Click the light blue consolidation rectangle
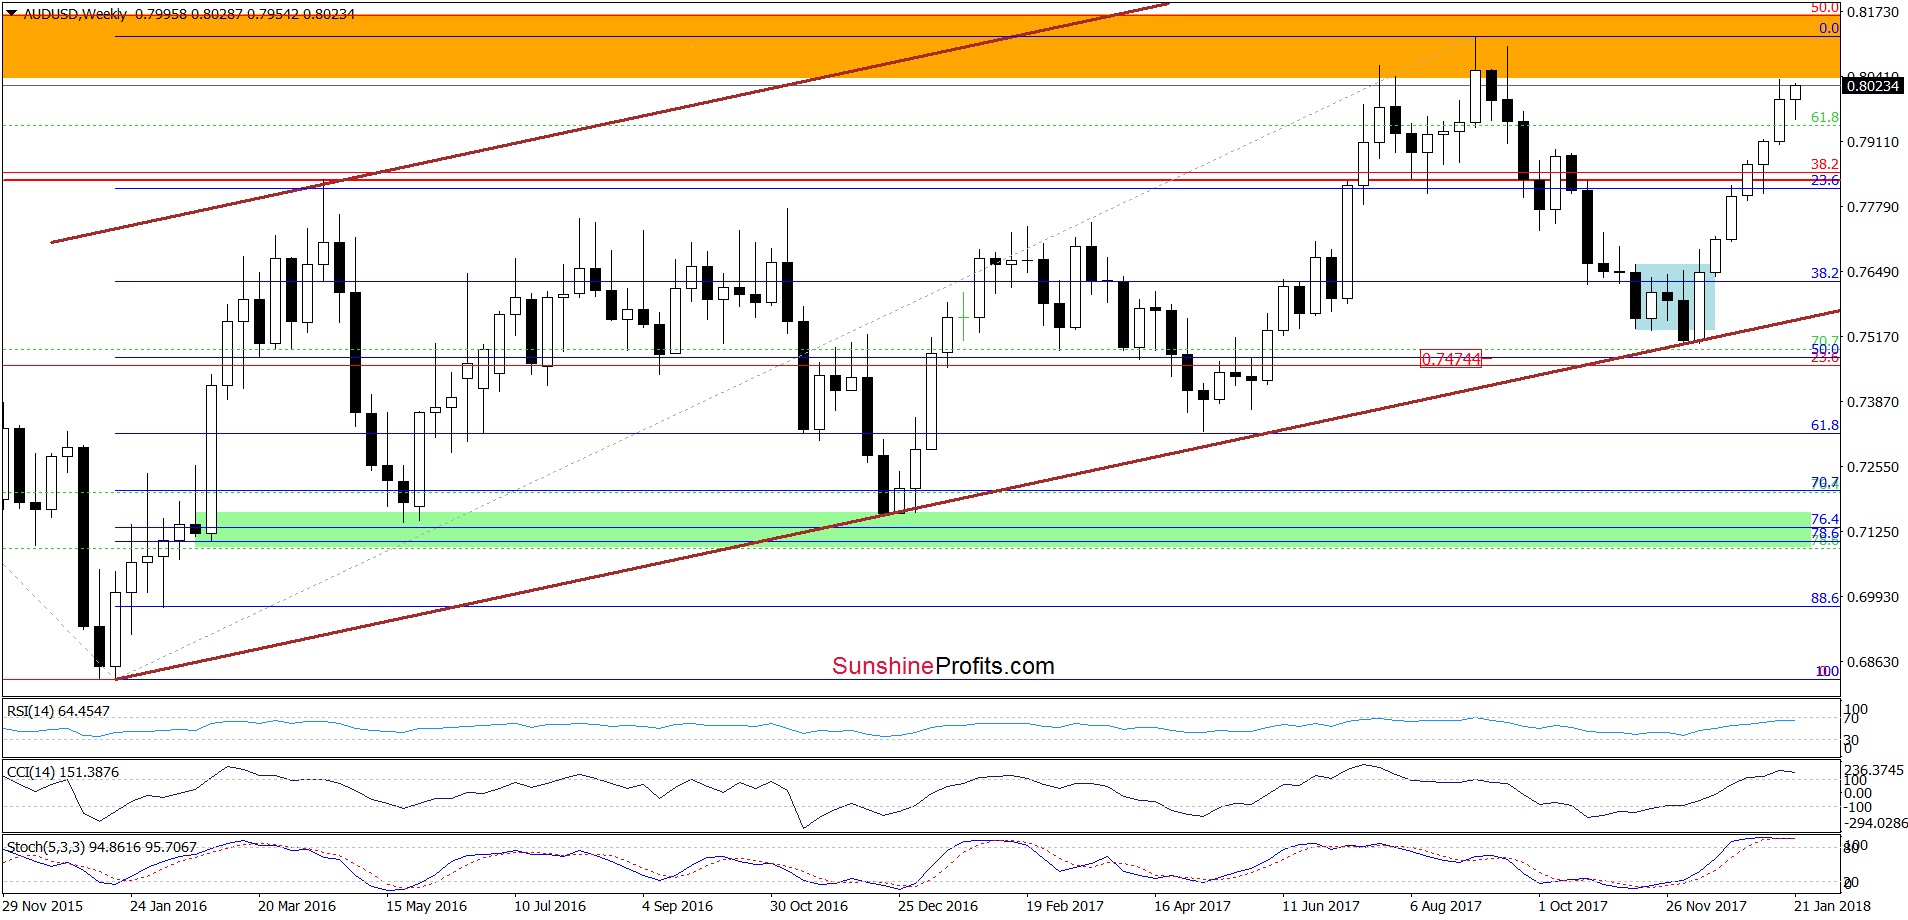Image resolution: width=1908 pixels, height=920 pixels. pyautogui.click(x=1675, y=297)
